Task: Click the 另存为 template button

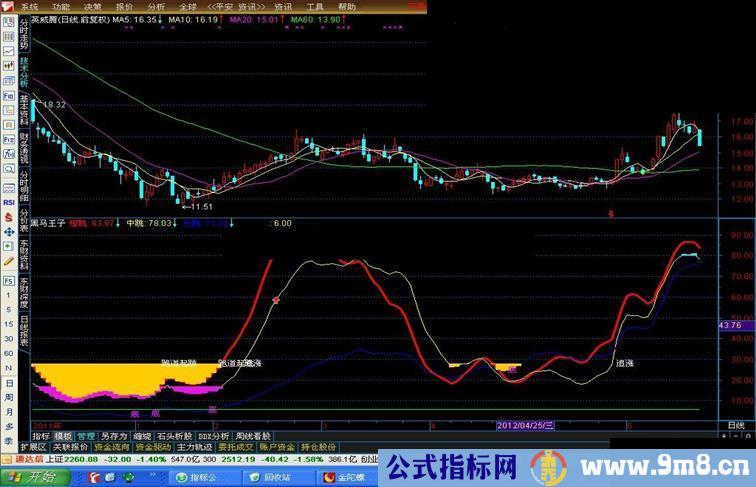Action: [x=114, y=436]
